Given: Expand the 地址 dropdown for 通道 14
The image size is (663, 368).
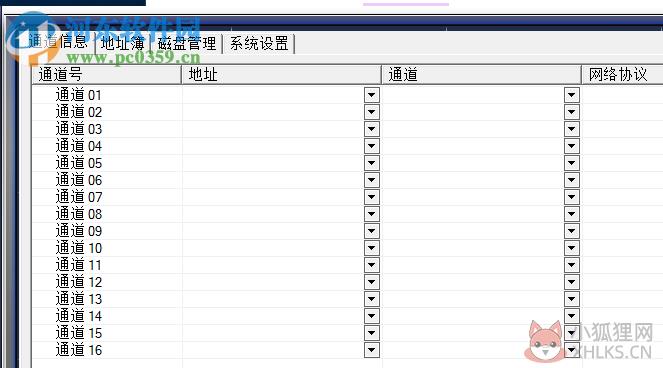Looking at the screenshot, I should point(372,316).
